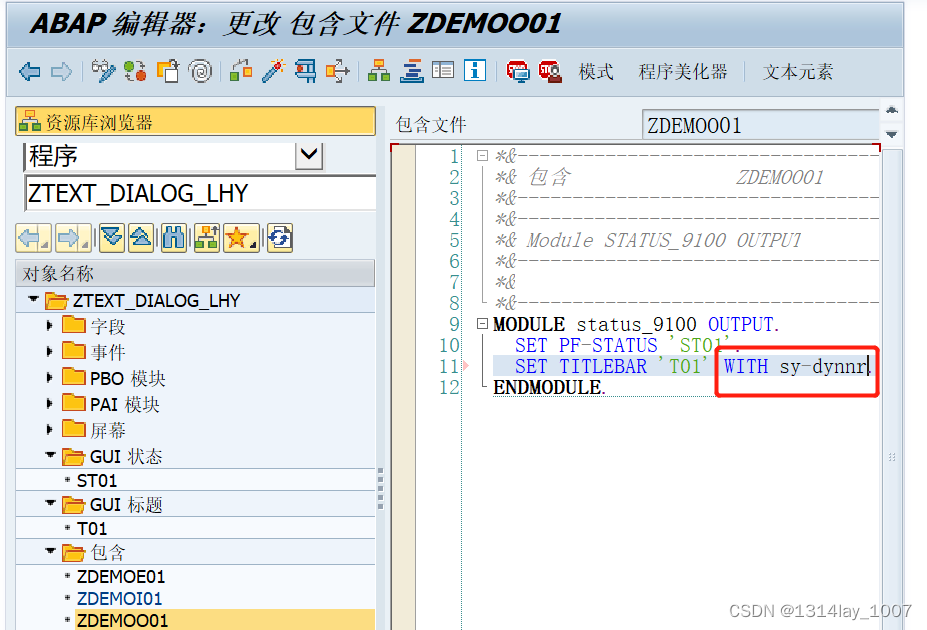Refresh the object list with the refresh icon
This screenshot has height=630, width=927.
278,237
